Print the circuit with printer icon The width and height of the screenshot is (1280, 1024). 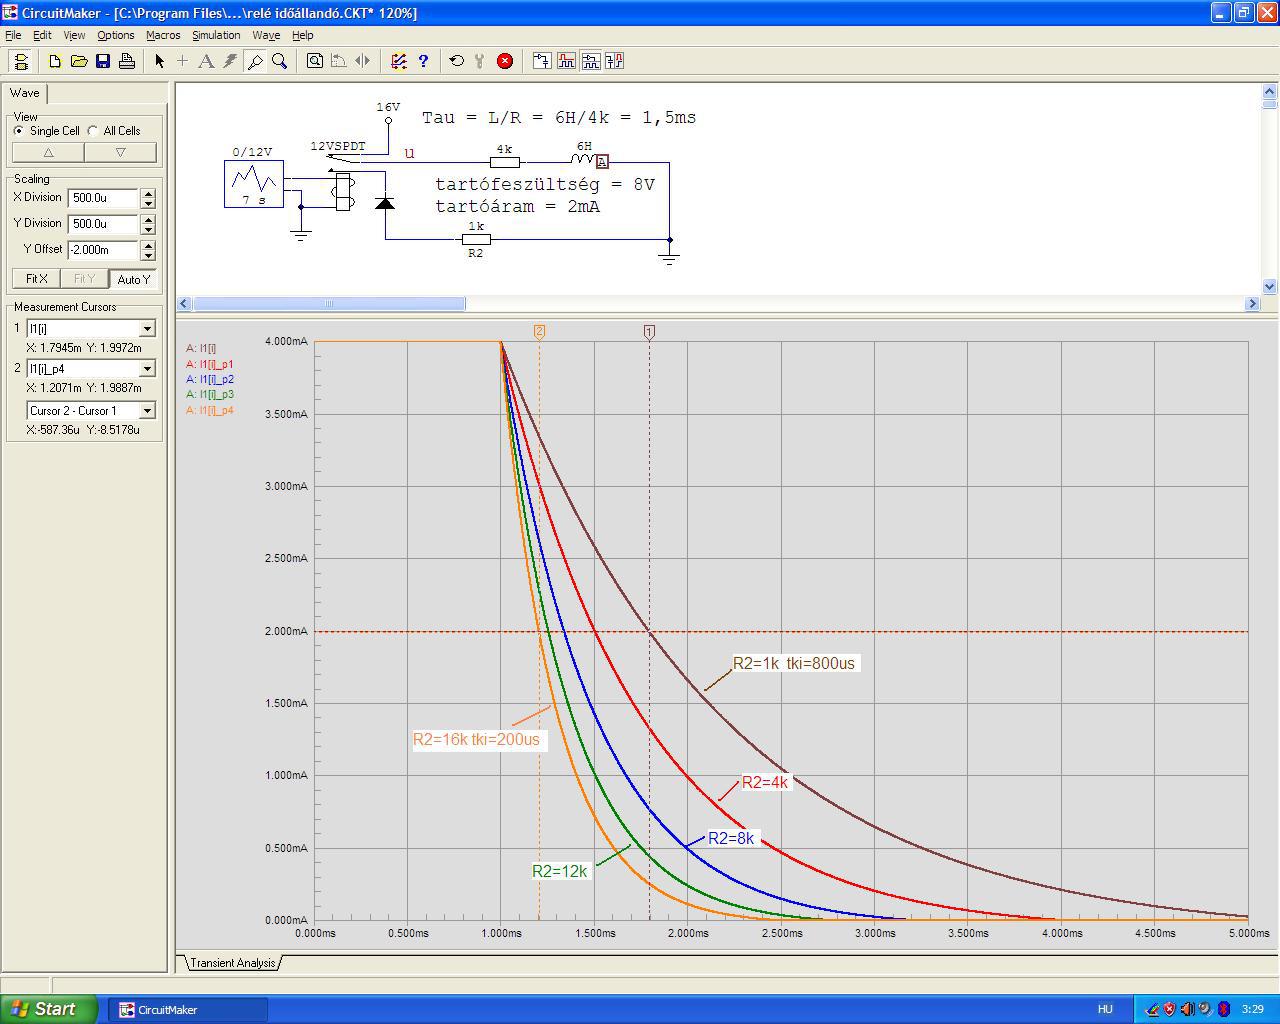coord(127,61)
